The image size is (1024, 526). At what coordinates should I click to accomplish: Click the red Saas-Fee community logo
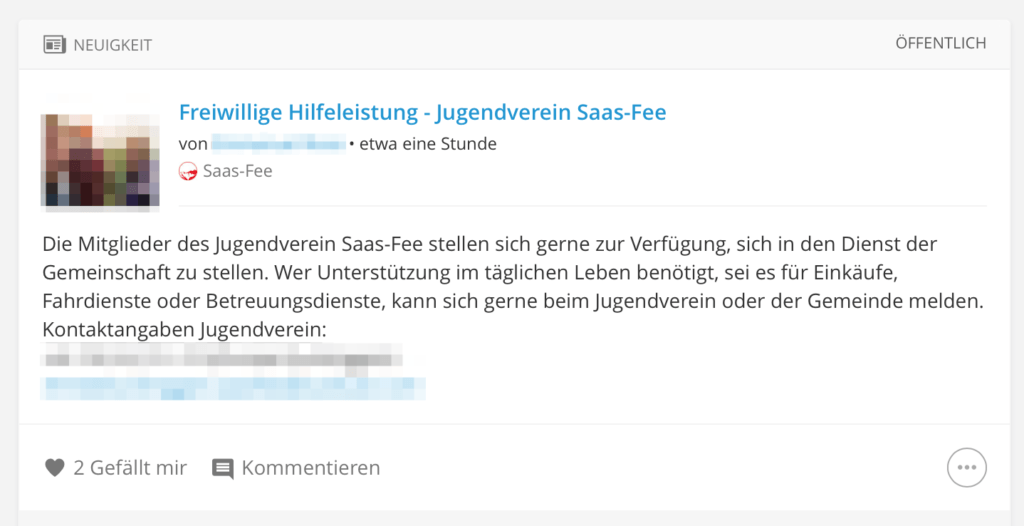pyautogui.click(x=188, y=172)
